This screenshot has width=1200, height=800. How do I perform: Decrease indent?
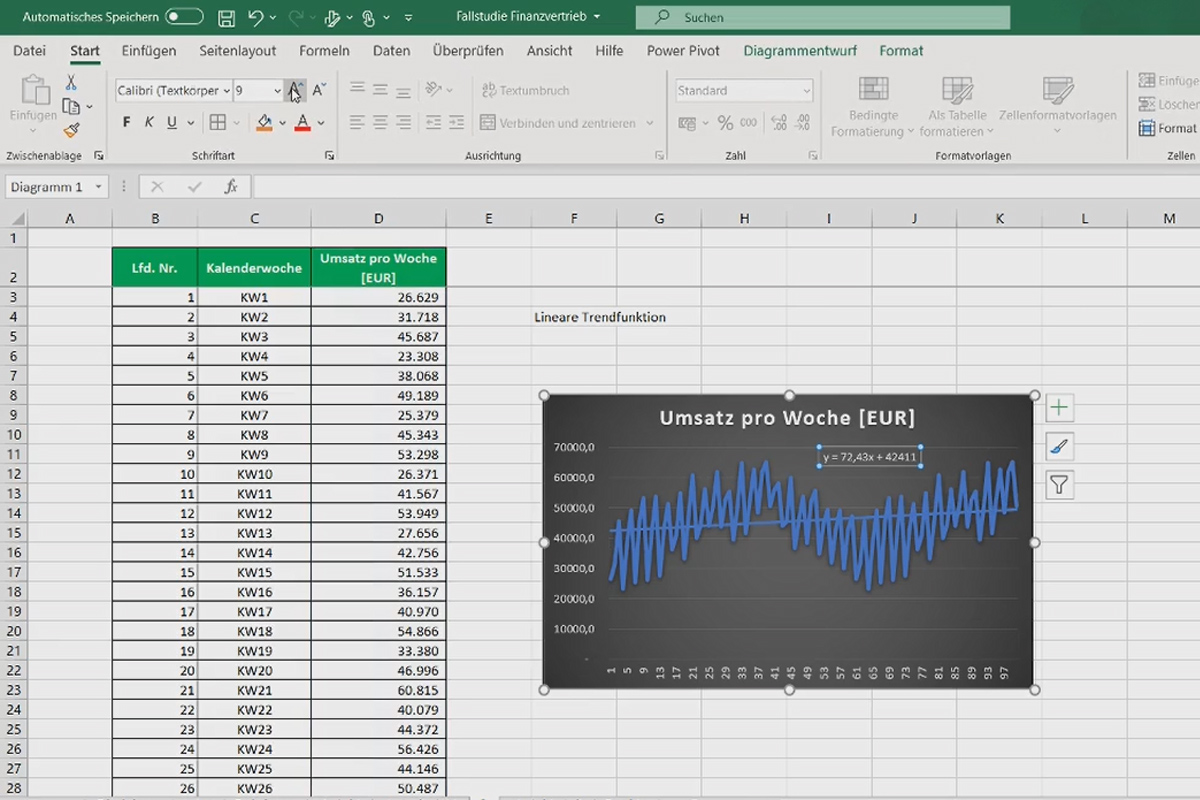(x=432, y=122)
